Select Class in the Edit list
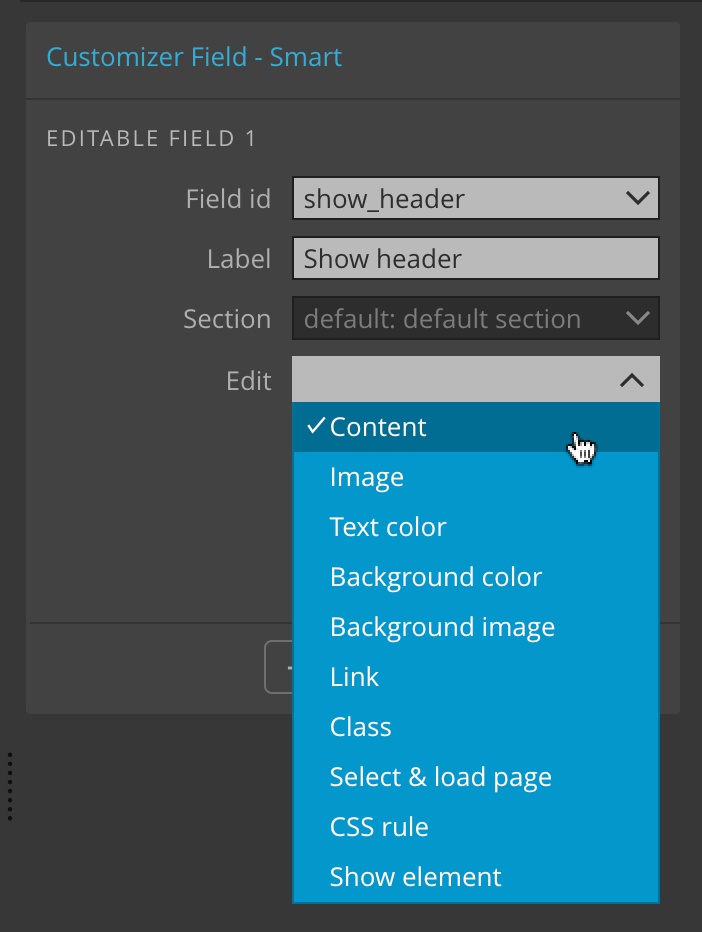 (476, 727)
